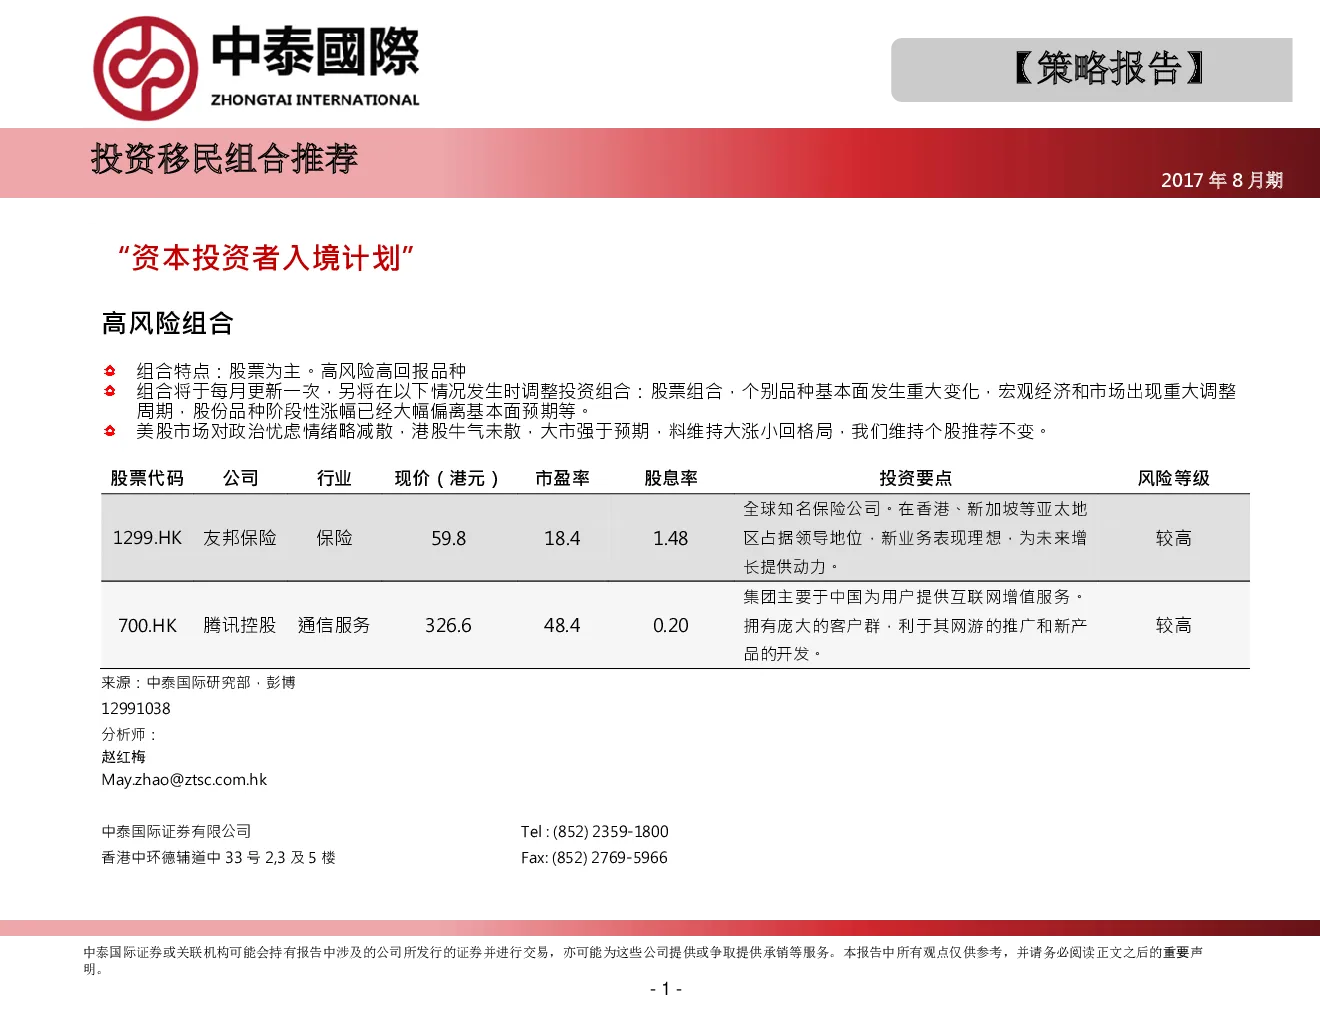Click the stock code 700.HK
This screenshot has width=1320, height=1020.
(x=147, y=625)
